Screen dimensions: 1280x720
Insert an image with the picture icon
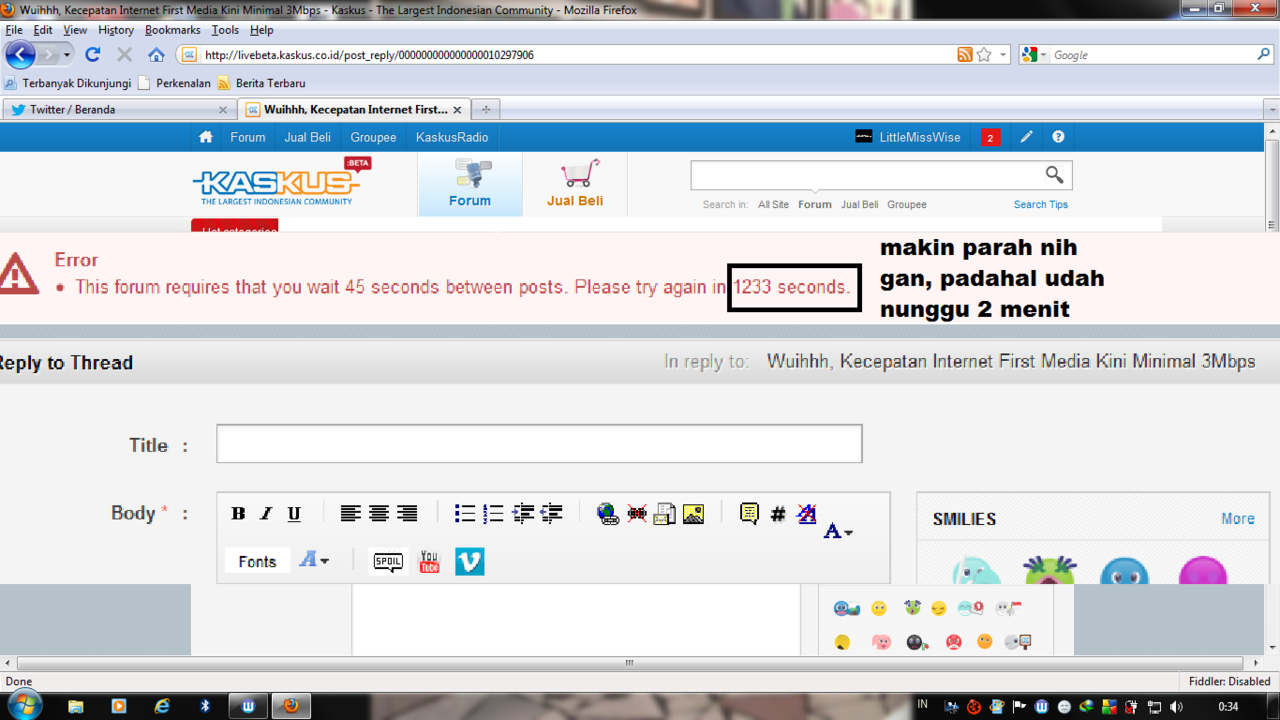693,514
